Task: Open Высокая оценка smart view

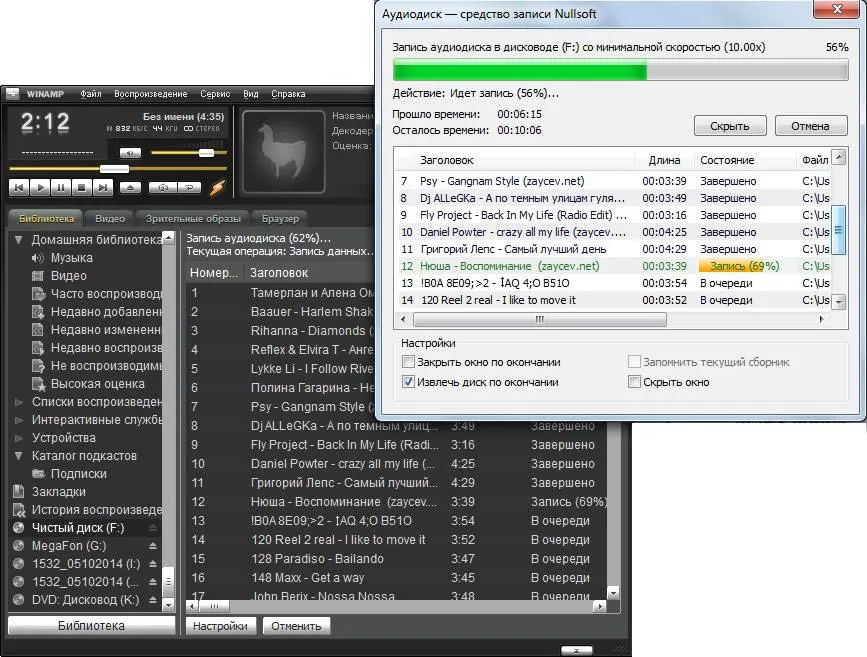Action: (88, 384)
